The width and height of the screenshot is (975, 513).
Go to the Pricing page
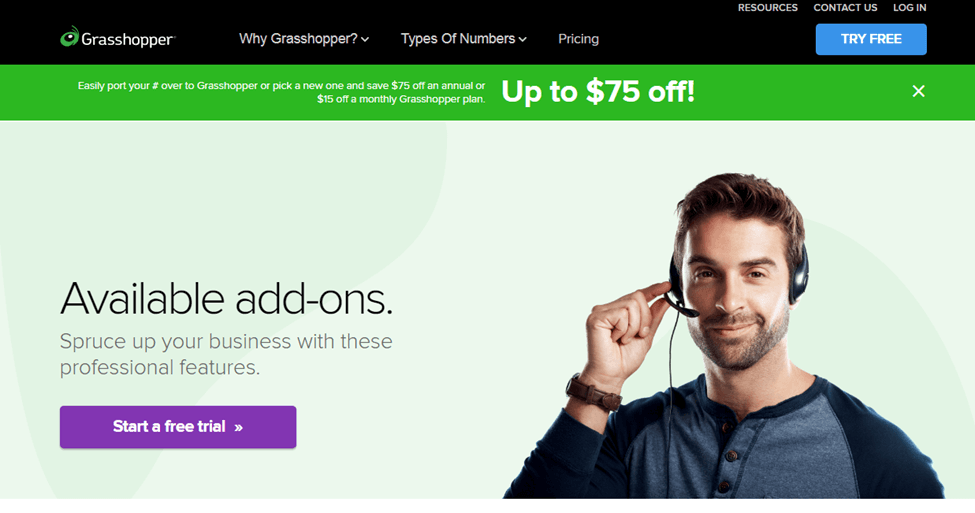coord(578,39)
